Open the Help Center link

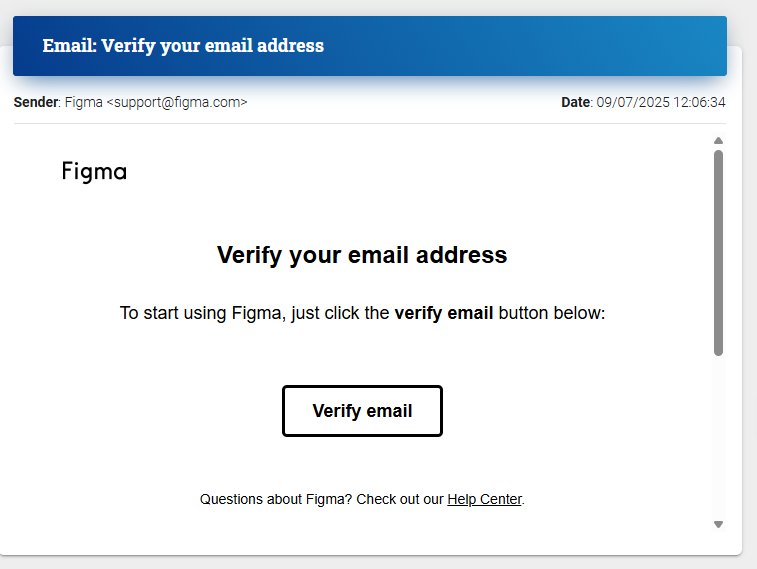pos(484,499)
